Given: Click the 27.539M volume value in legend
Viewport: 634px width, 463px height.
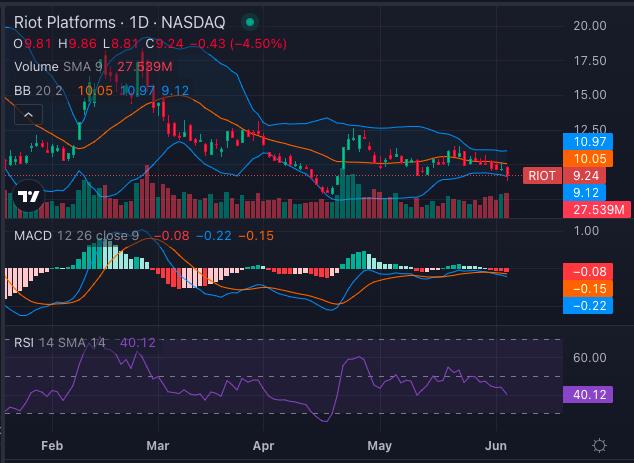Looking at the screenshot, I should point(145,66).
